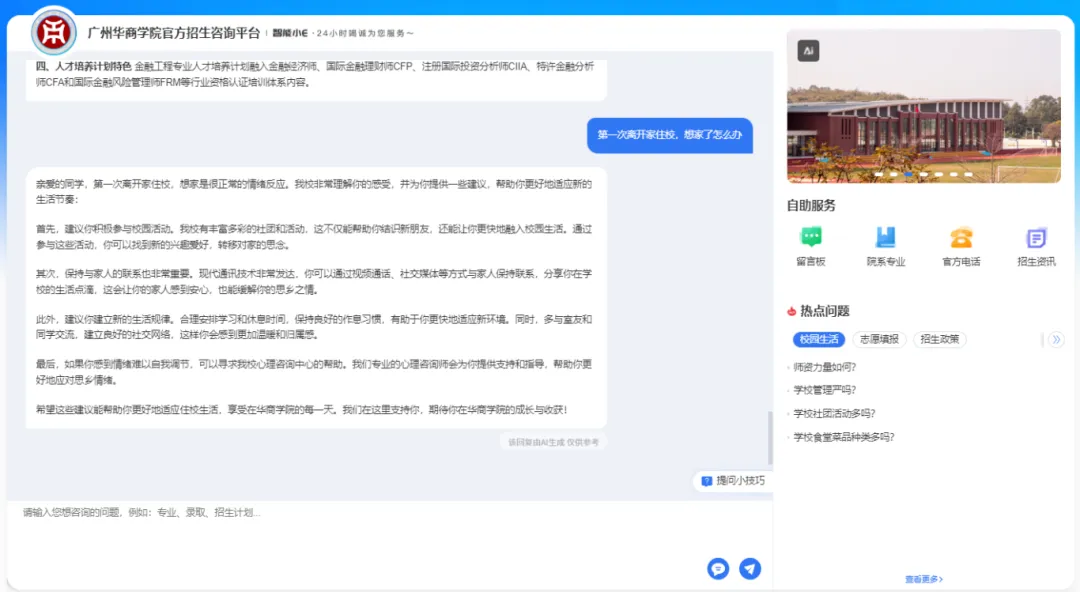Image resolution: width=1080 pixels, height=592 pixels.
Task: Open 提问小技巧 question tips
Action: point(733,481)
